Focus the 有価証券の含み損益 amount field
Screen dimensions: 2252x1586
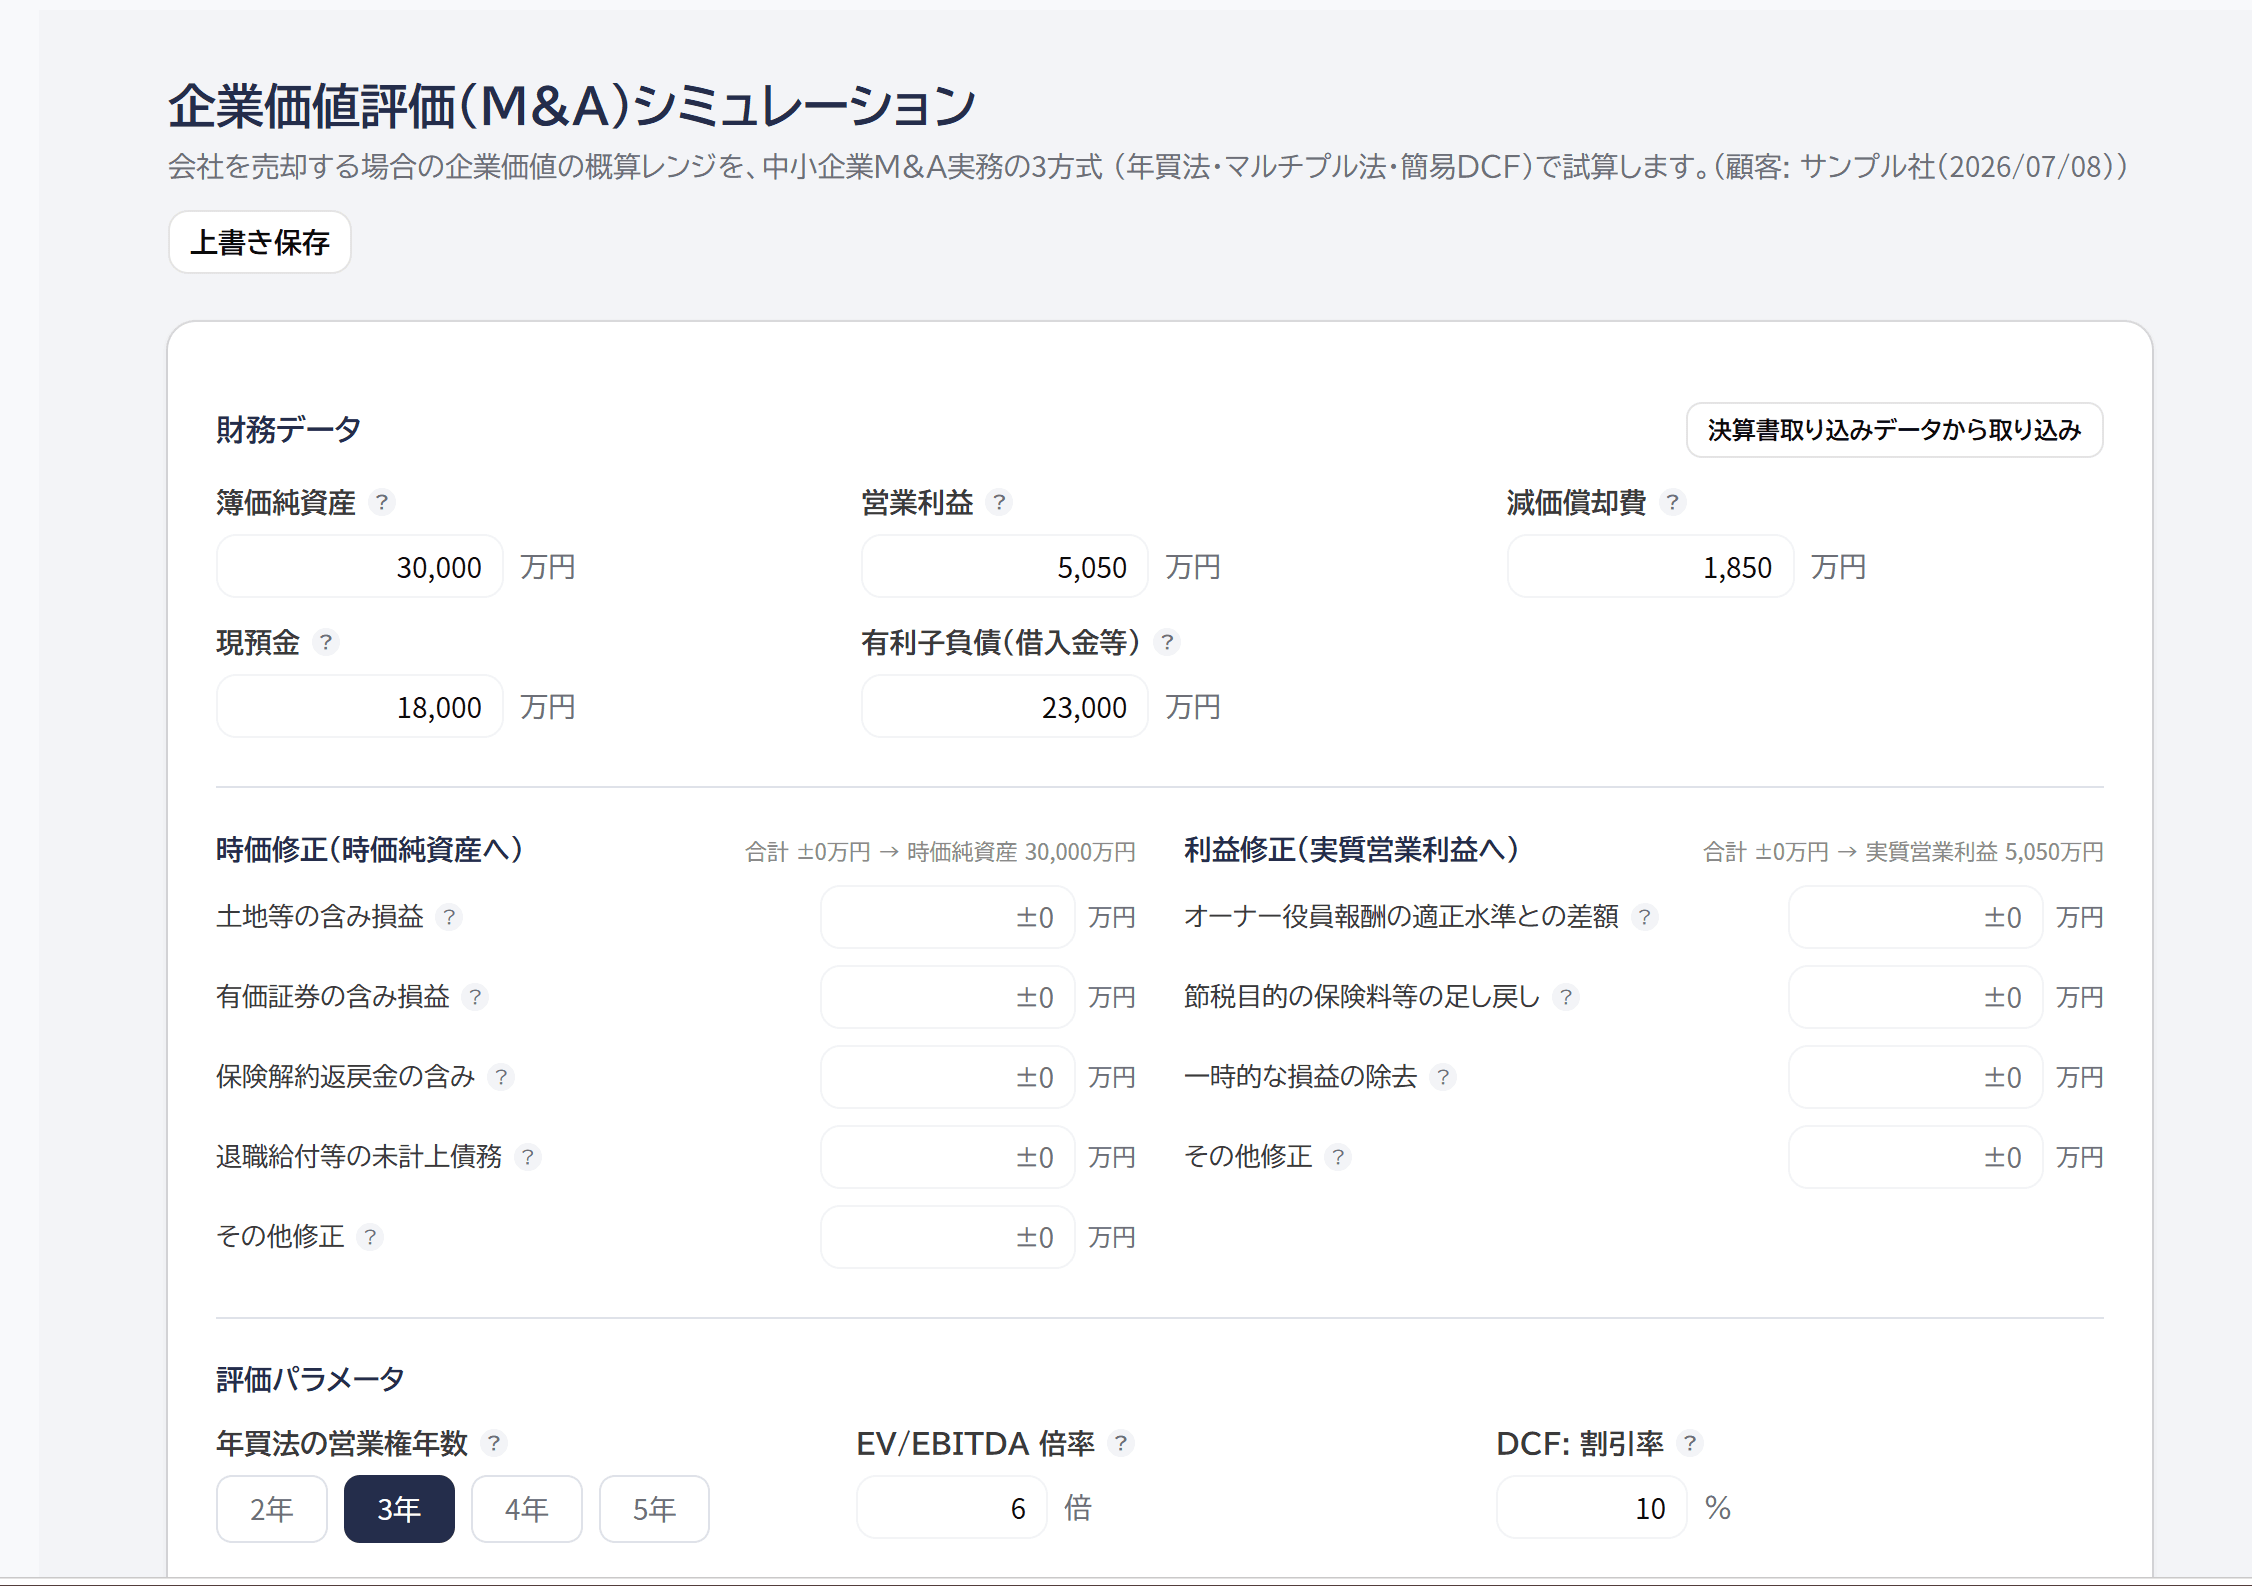(948, 997)
